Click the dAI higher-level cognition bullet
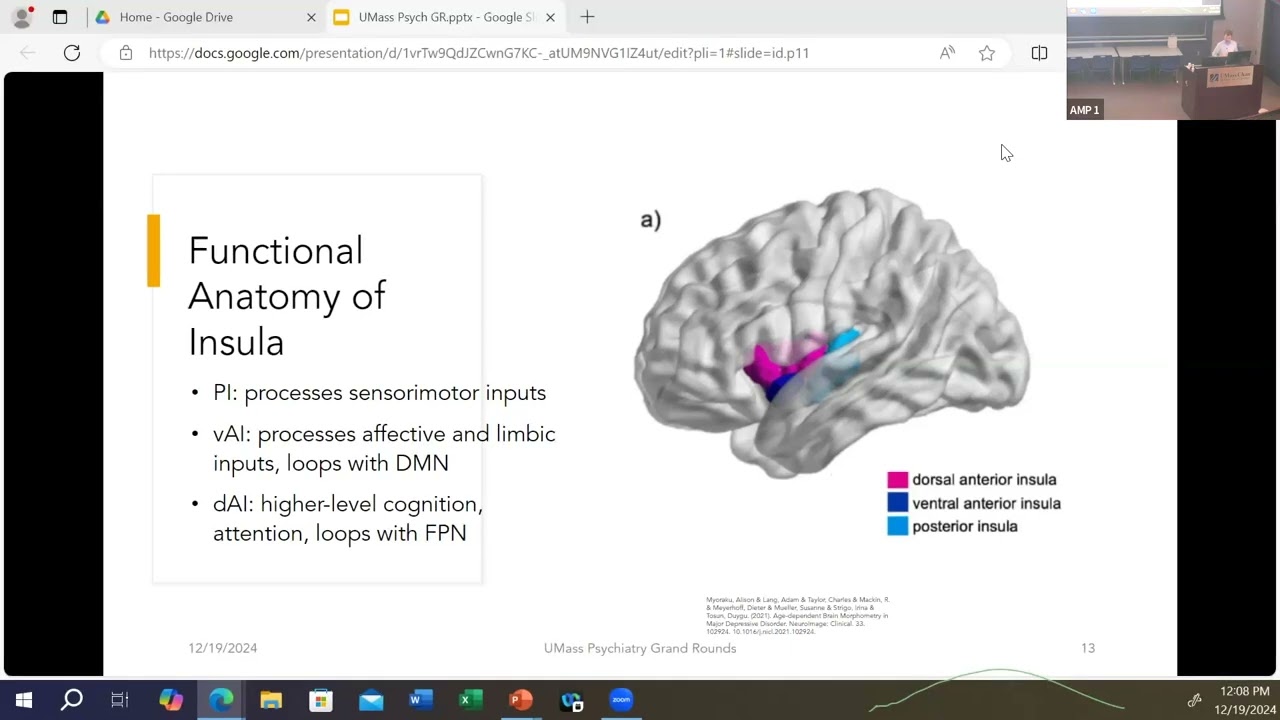Screen dimensions: 1280x720 coord(348,518)
